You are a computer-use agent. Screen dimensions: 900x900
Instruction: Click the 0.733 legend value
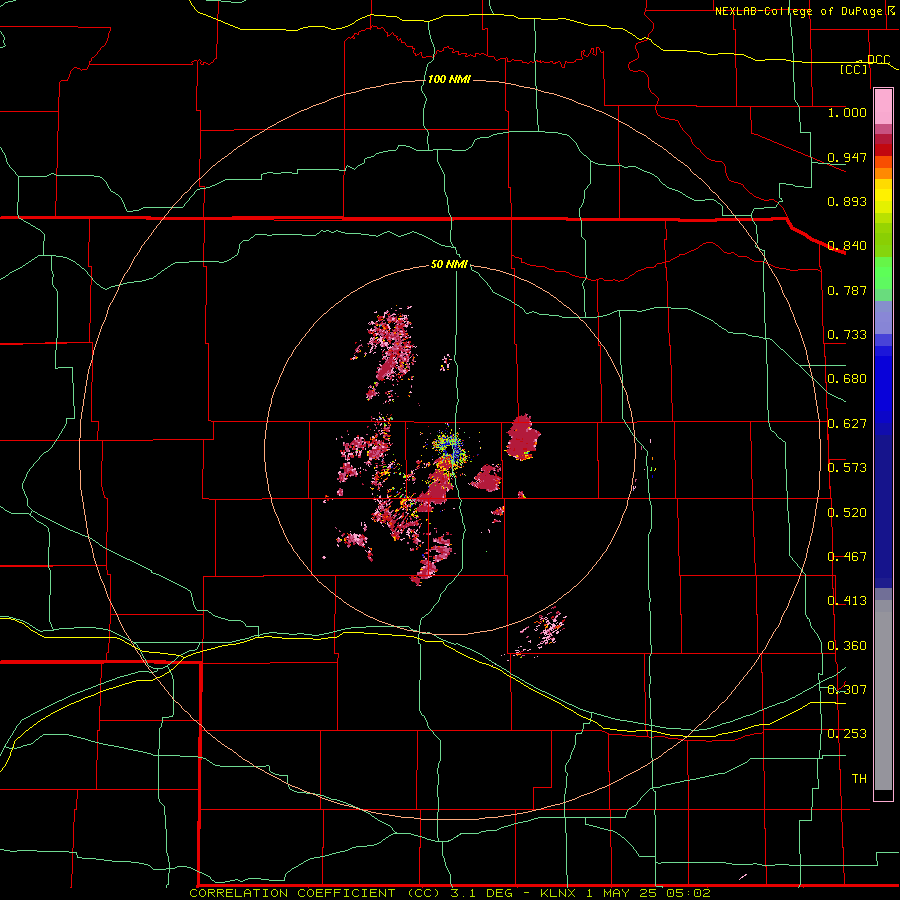(847, 334)
